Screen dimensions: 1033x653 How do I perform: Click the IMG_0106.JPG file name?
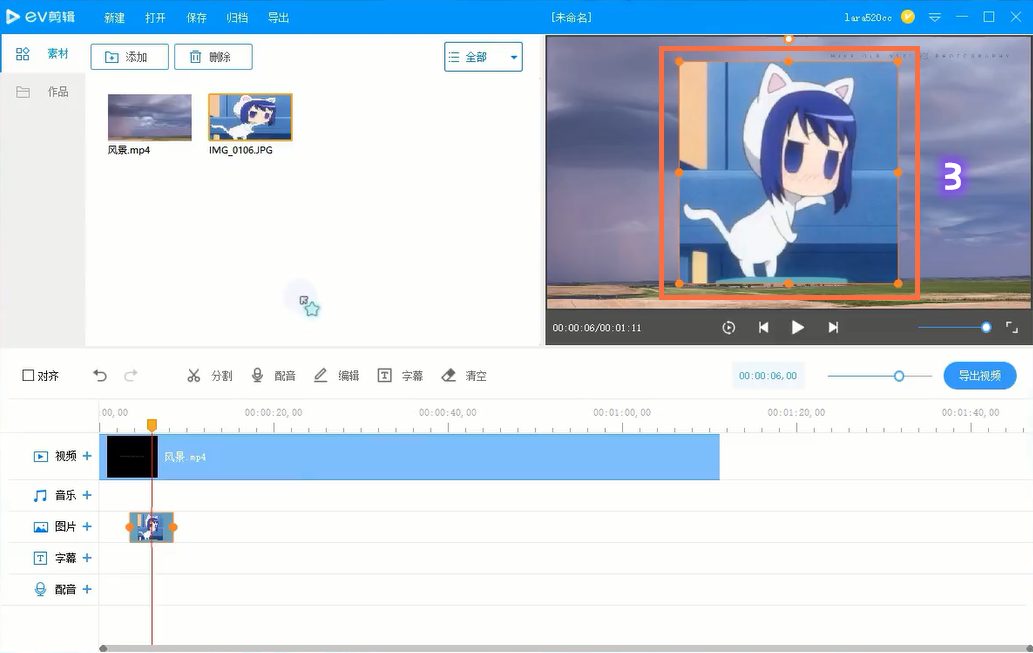[240, 150]
